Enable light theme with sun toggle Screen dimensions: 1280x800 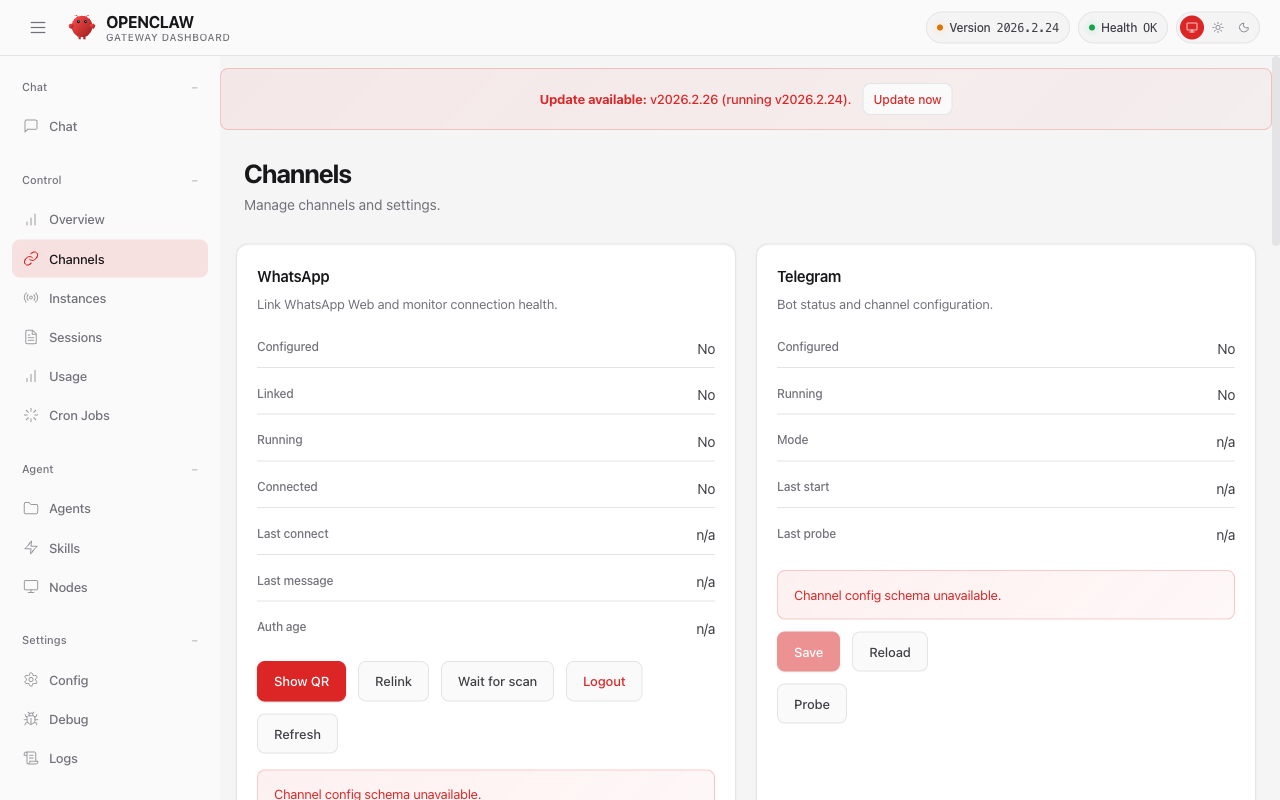(1218, 28)
